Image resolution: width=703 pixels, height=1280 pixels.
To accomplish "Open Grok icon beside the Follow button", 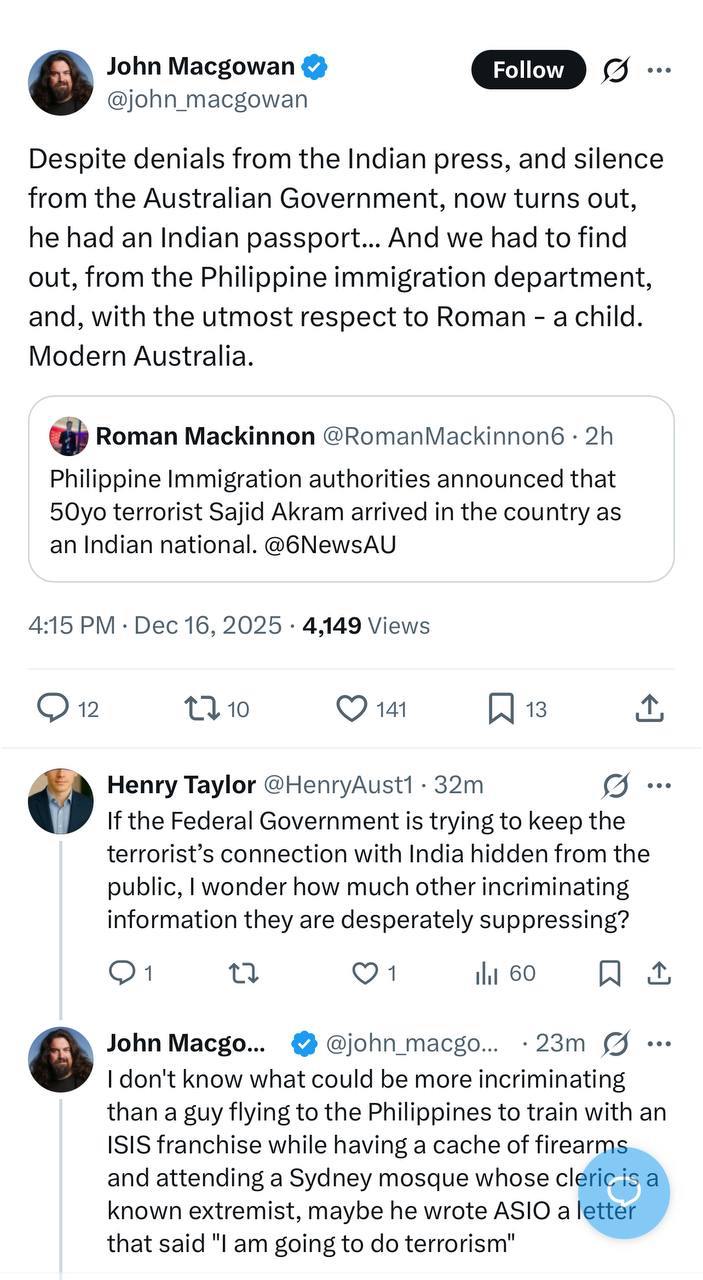I will (x=616, y=70).
